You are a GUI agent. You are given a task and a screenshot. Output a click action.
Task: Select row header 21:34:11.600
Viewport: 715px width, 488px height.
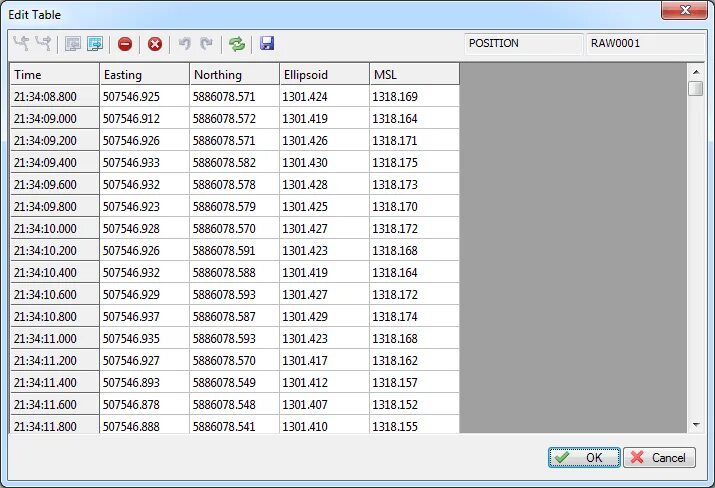point(55,404)
